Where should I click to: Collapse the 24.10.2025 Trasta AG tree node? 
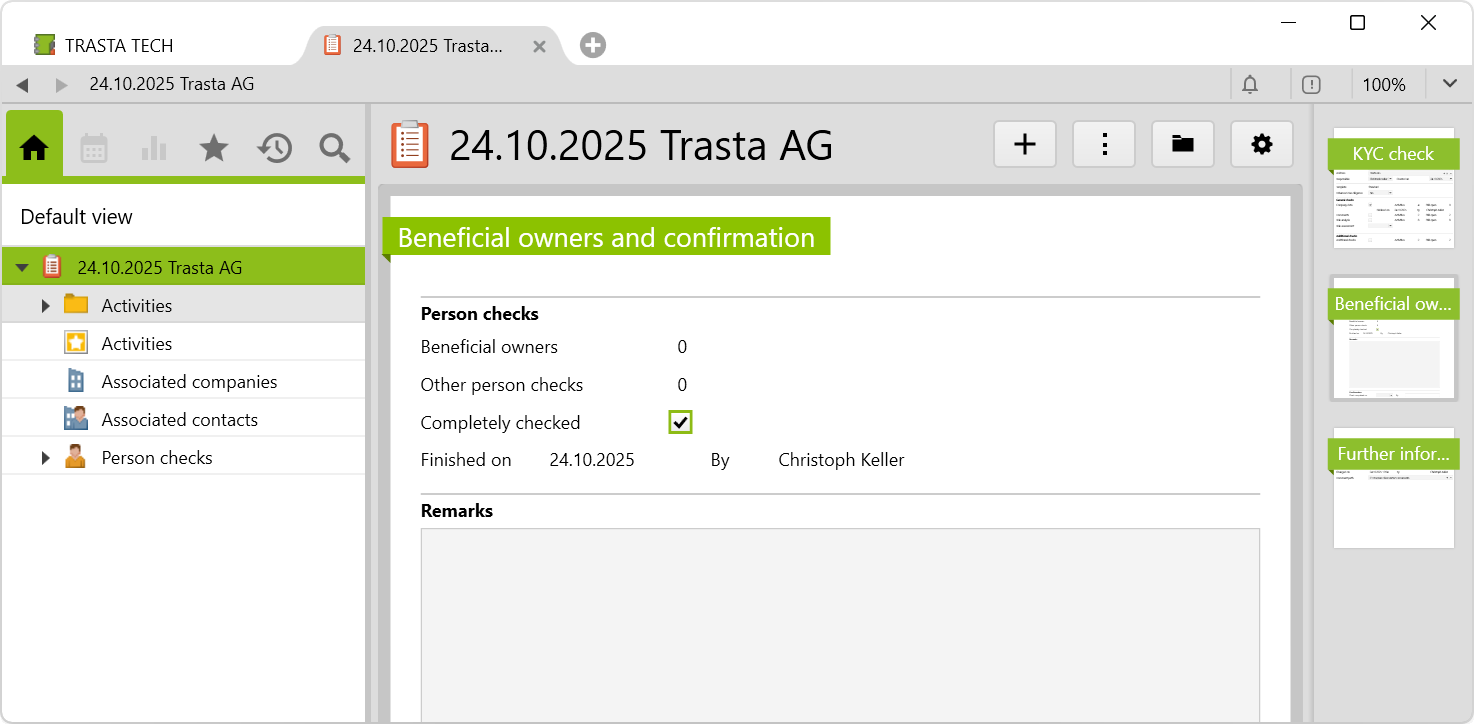22,268
